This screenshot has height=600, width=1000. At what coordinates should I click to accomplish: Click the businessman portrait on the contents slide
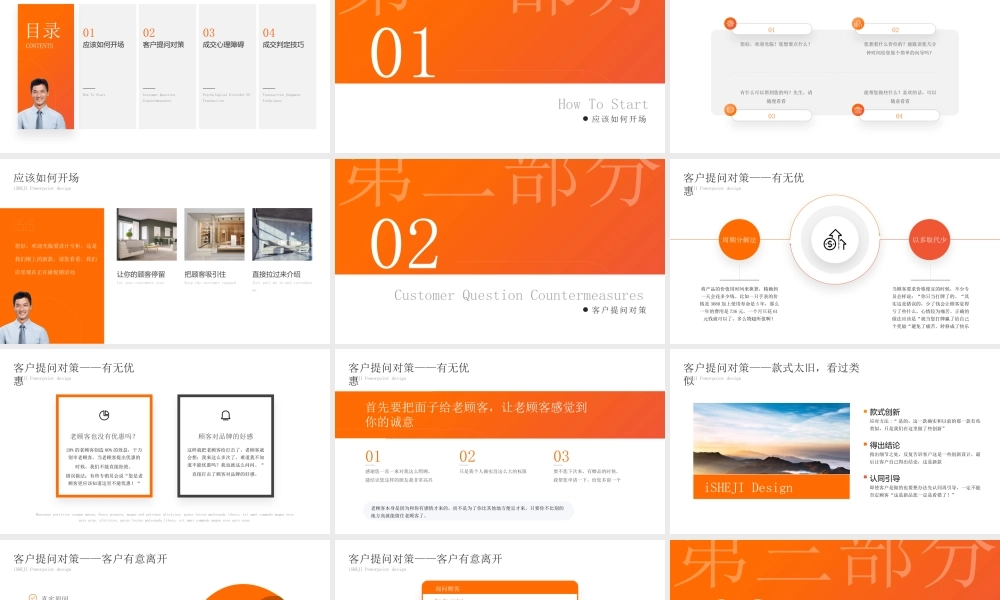[41, 104]
